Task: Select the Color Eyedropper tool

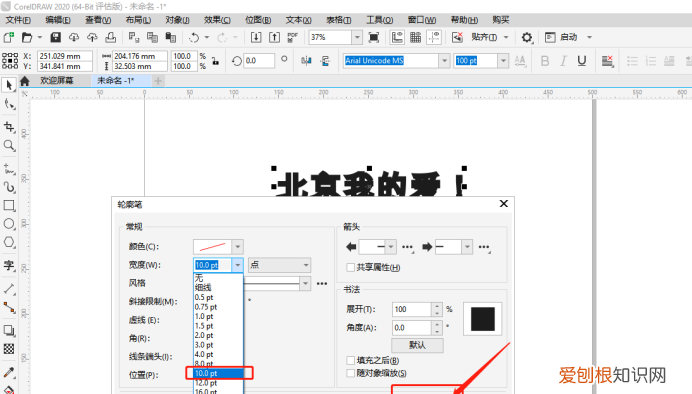Action: click(9, 372)
